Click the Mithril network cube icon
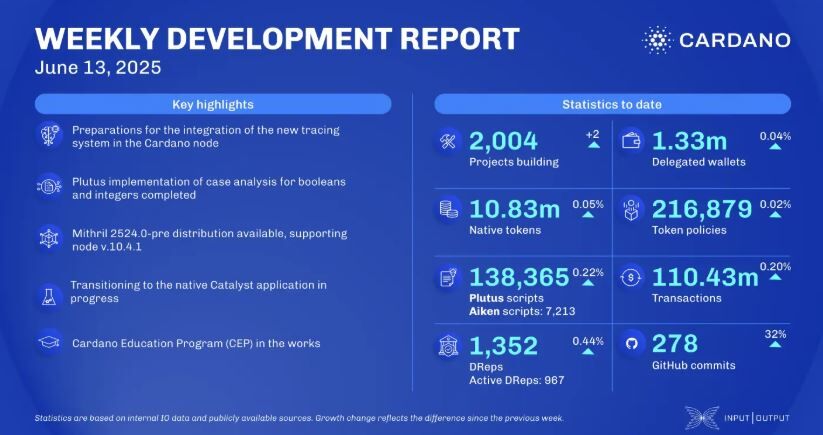 coord(50,238)
